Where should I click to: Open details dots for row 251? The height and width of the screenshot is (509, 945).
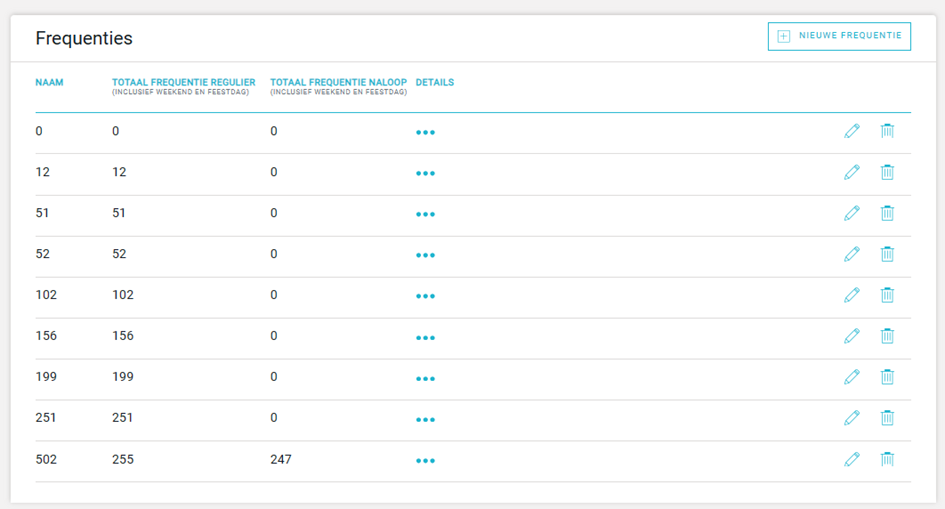[x=425, y=420]
